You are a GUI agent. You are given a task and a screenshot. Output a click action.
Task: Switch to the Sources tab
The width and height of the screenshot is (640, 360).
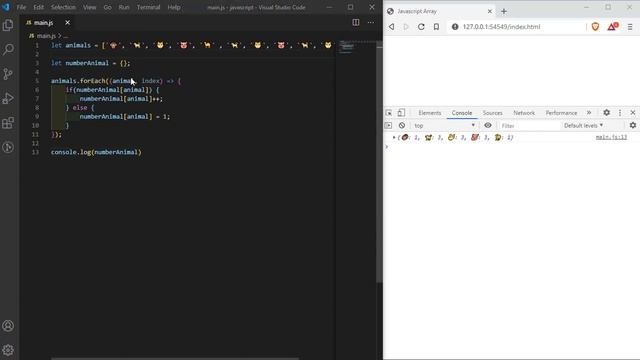click(493, 113)
